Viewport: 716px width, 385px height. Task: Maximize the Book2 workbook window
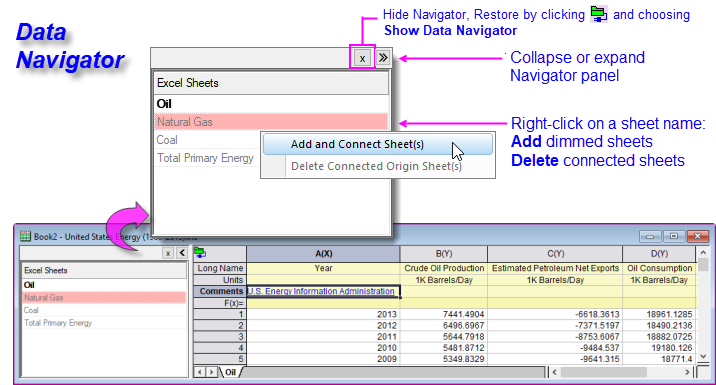click(674, 236)
